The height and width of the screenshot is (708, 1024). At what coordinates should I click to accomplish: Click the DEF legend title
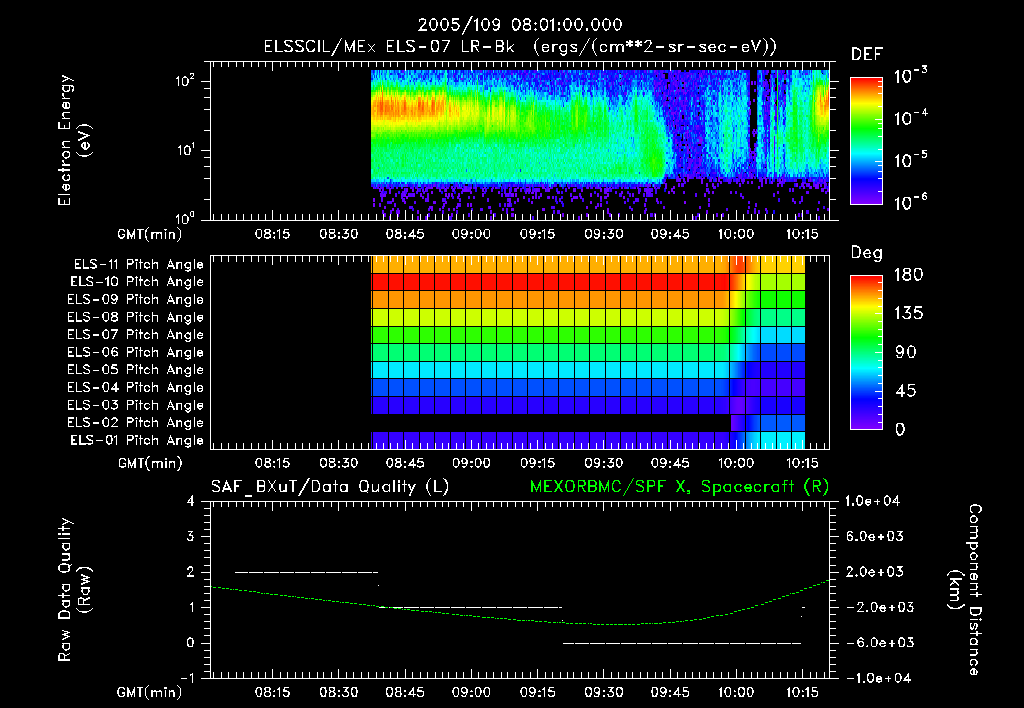tap(867, 55)
